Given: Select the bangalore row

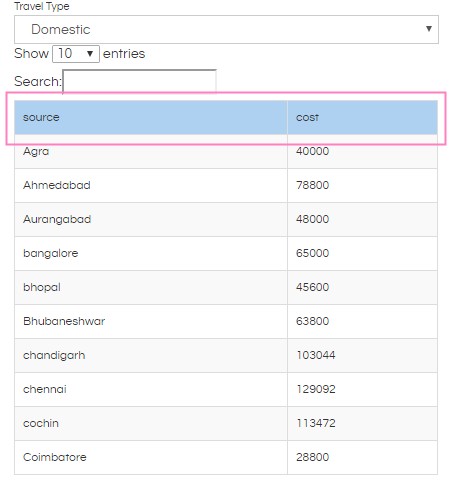Looking at the screenshot, I should 226,254.
